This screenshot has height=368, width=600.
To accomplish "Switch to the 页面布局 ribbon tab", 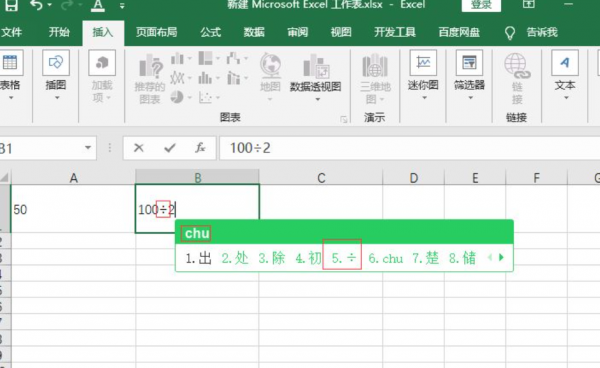I will [x=157, y=32].
